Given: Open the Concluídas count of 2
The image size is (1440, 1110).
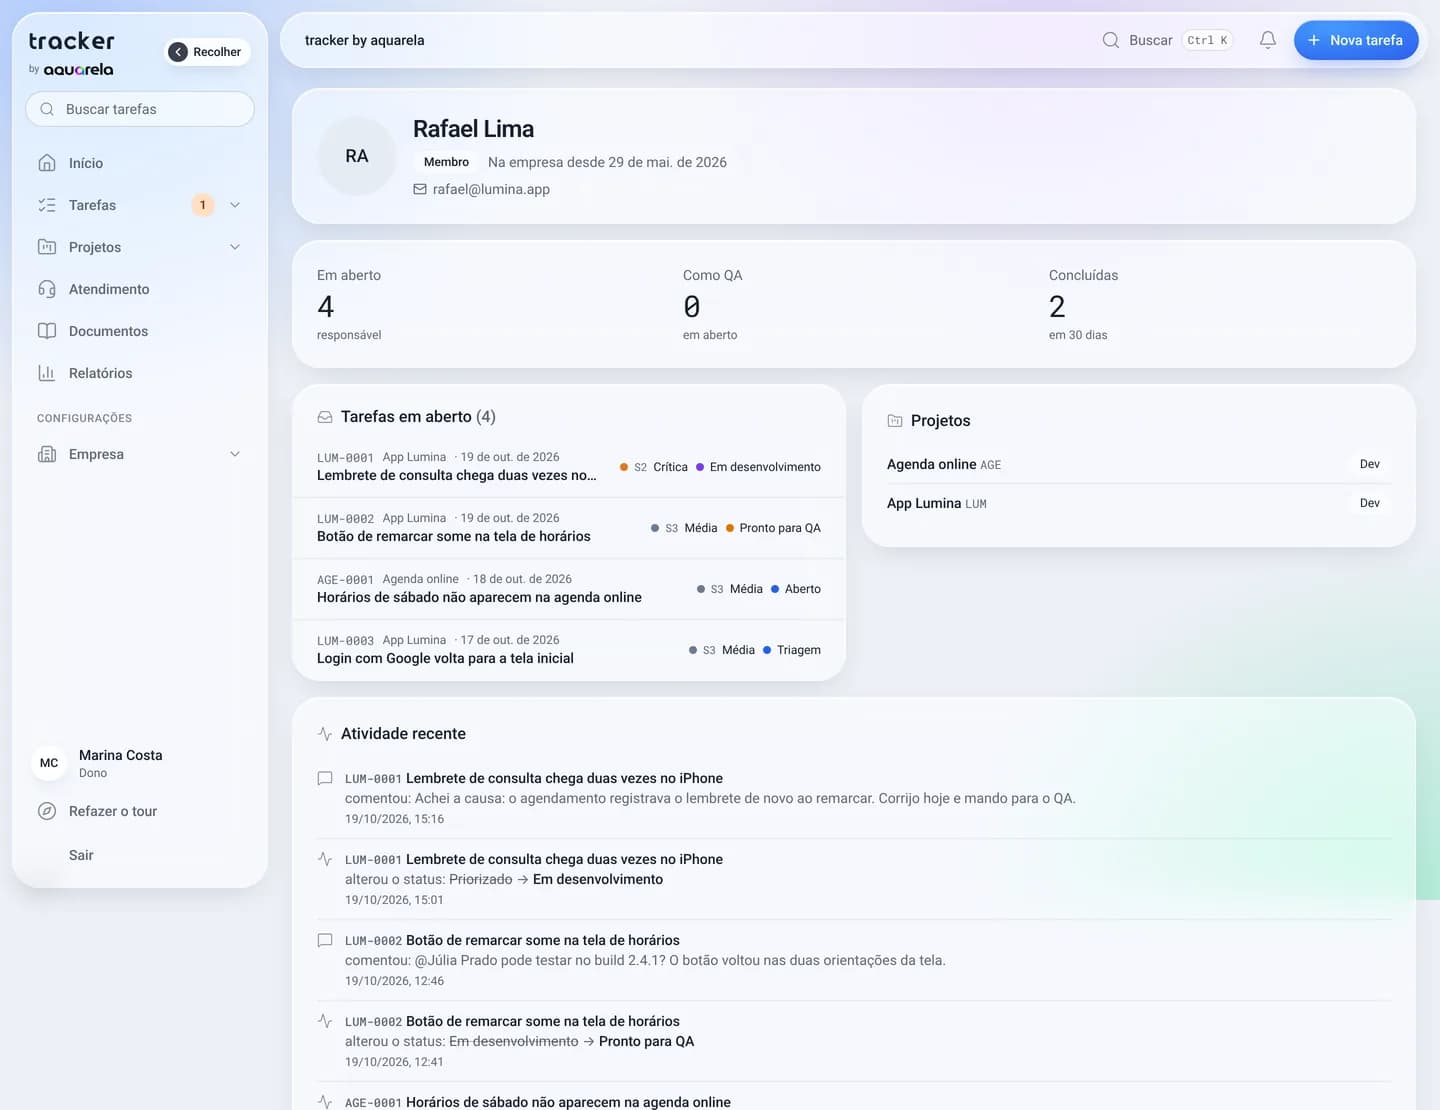Looking at the screenshot, I should pos(1057,307).
